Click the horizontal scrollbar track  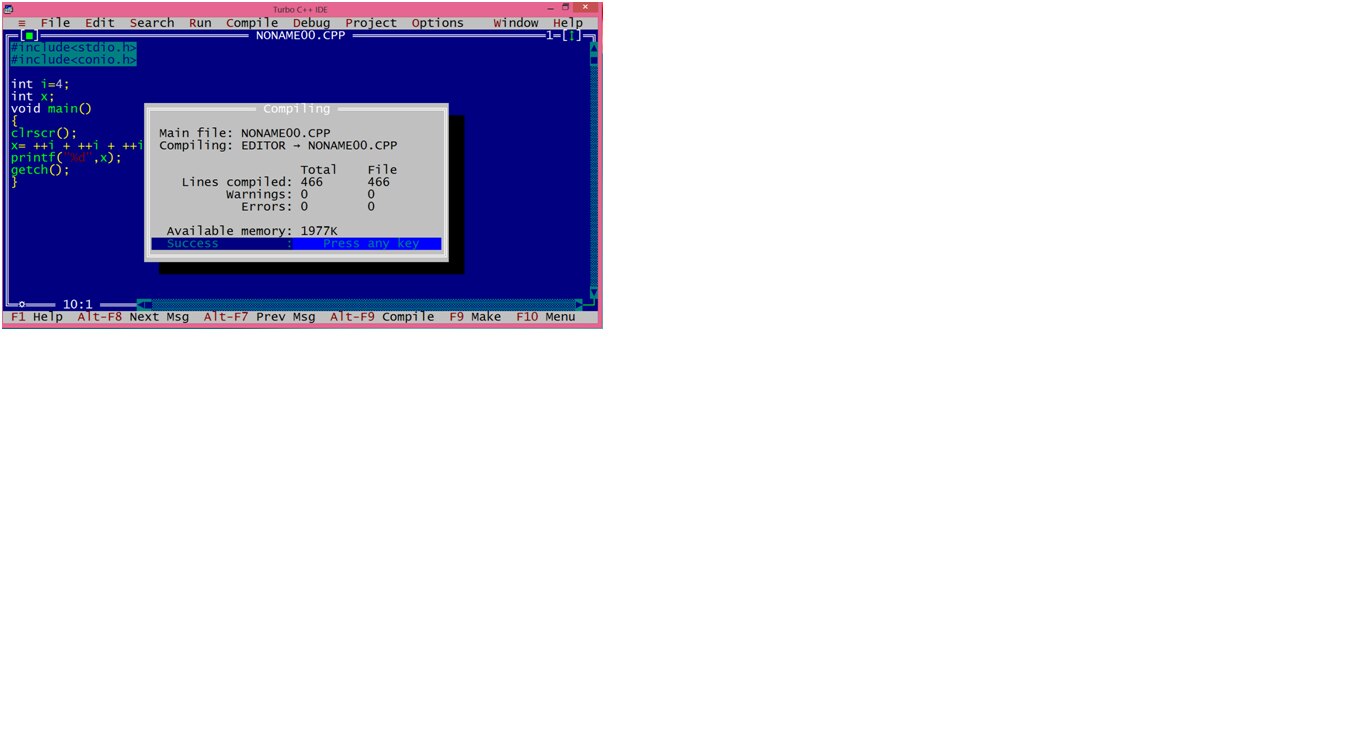click(361, 304)
